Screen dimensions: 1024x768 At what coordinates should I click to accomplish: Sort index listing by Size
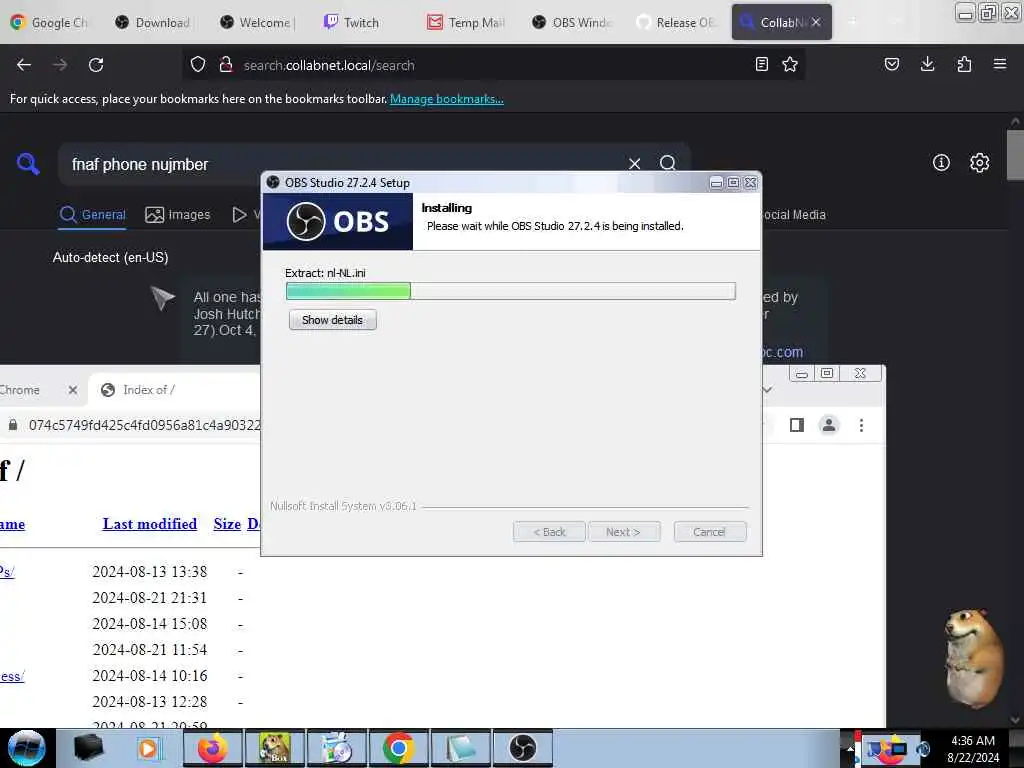point(227,524)
